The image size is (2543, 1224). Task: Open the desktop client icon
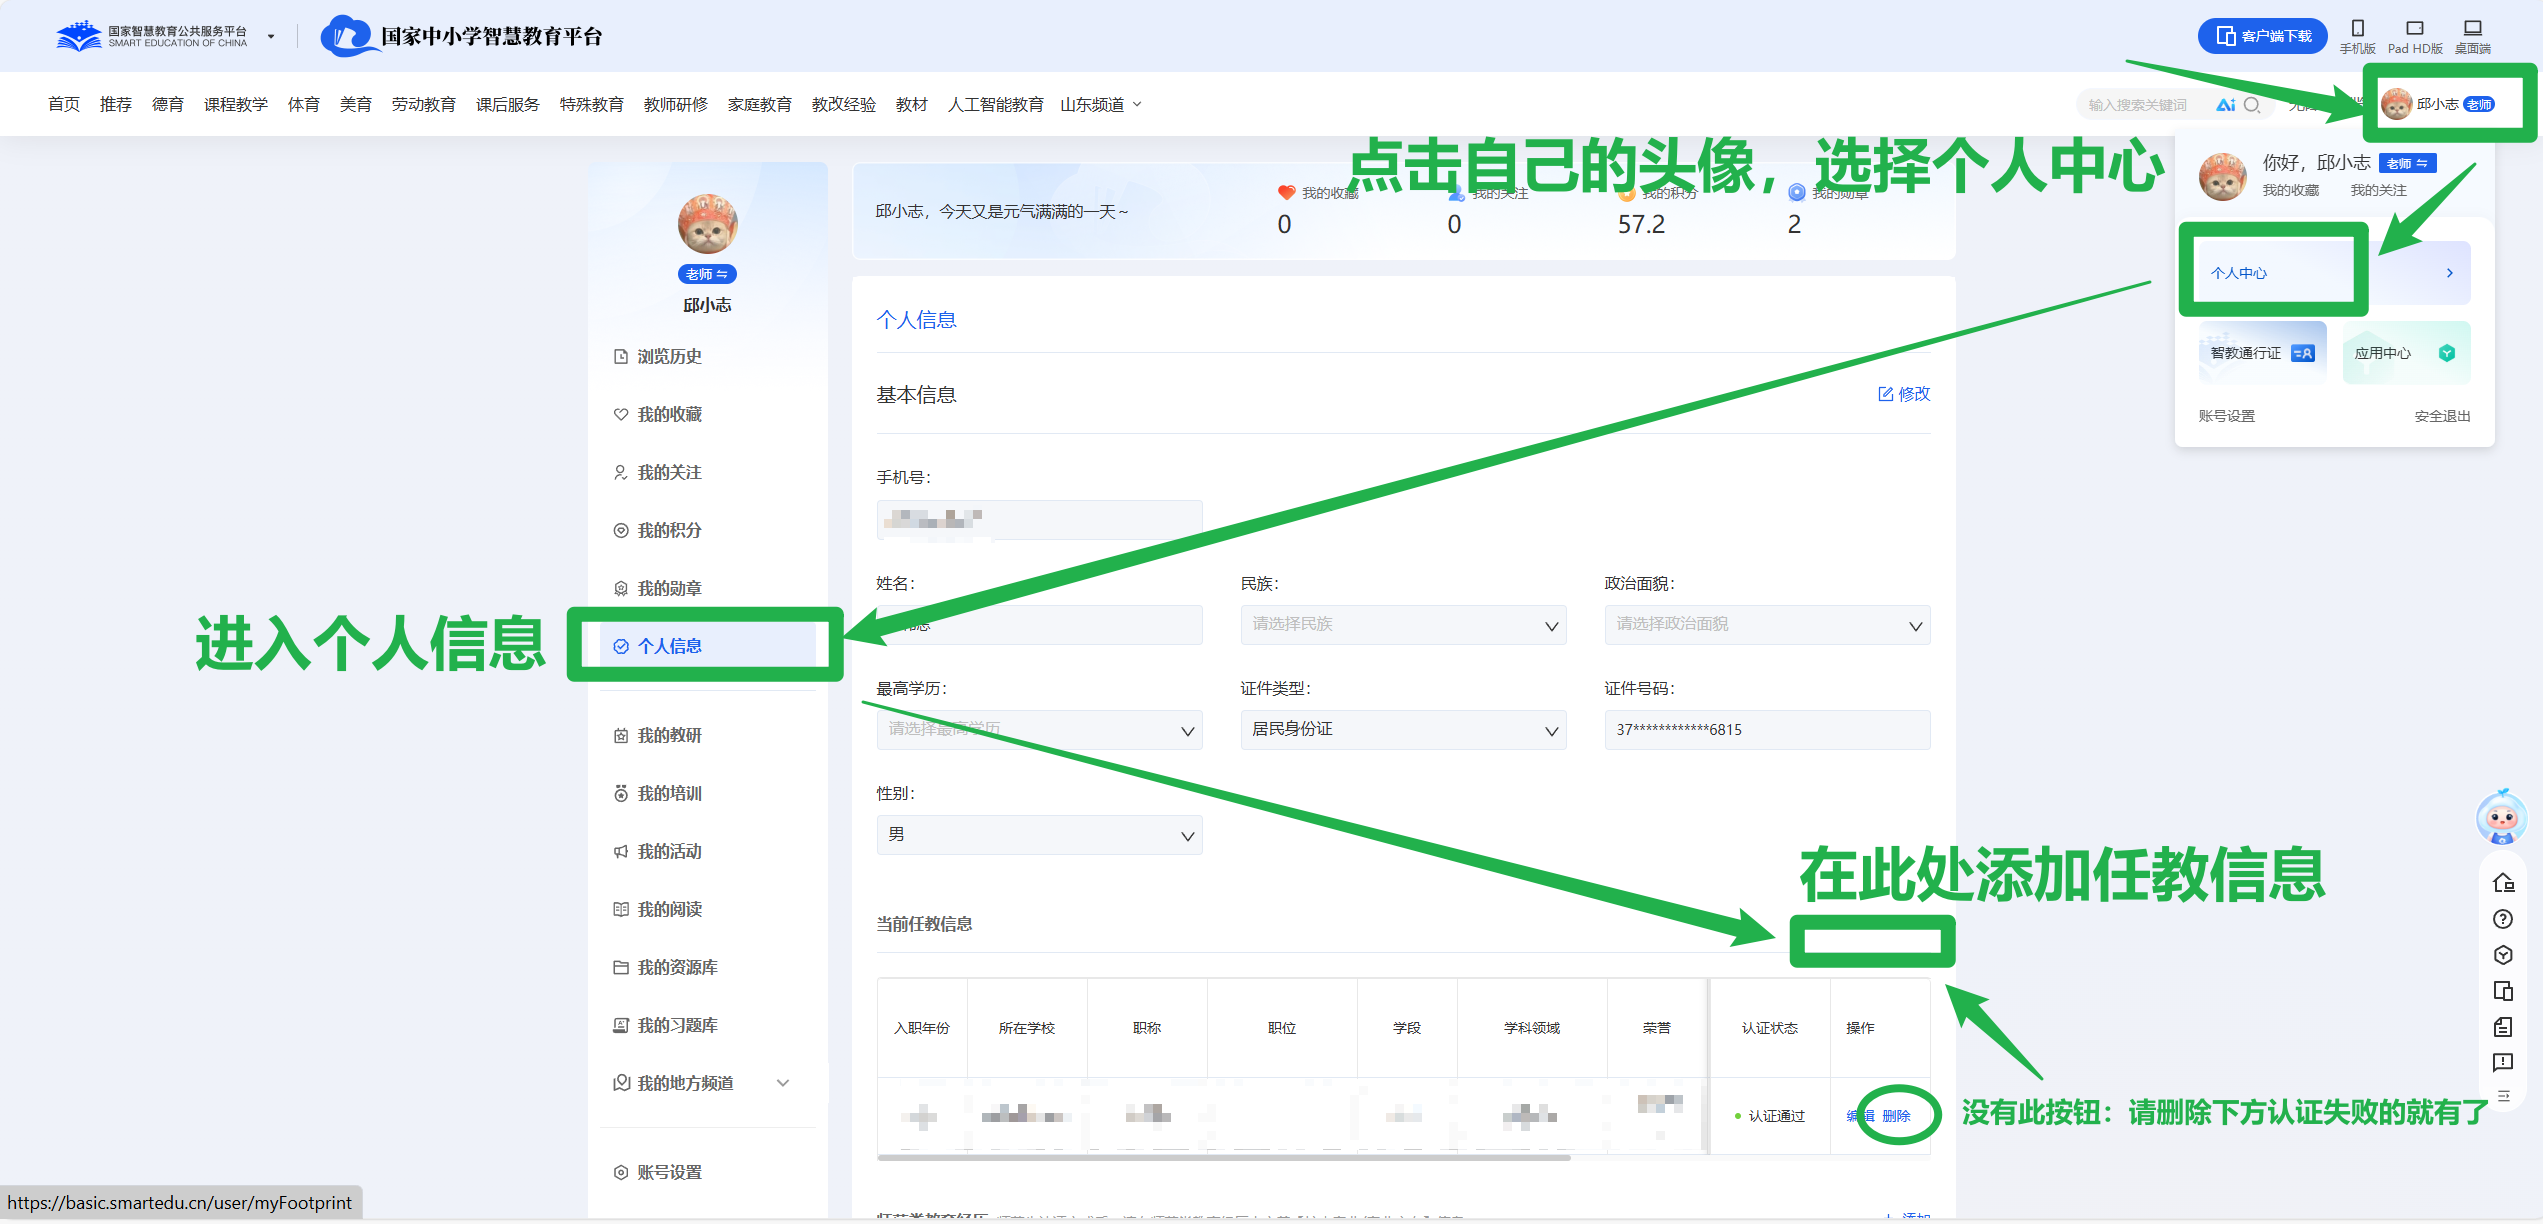point(2472,29)
